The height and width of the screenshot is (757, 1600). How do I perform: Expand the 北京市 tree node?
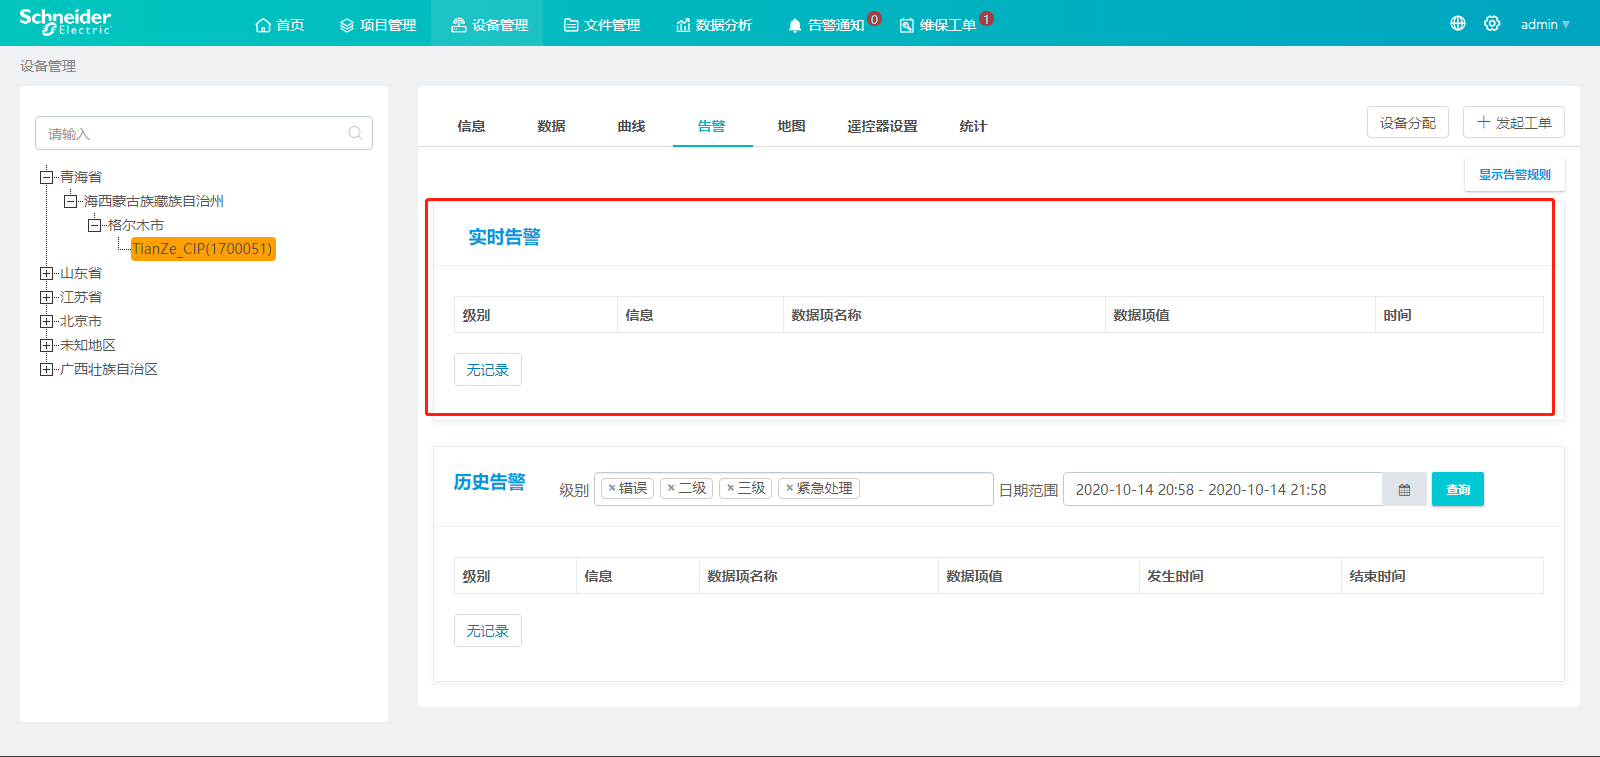coord(46,321)
